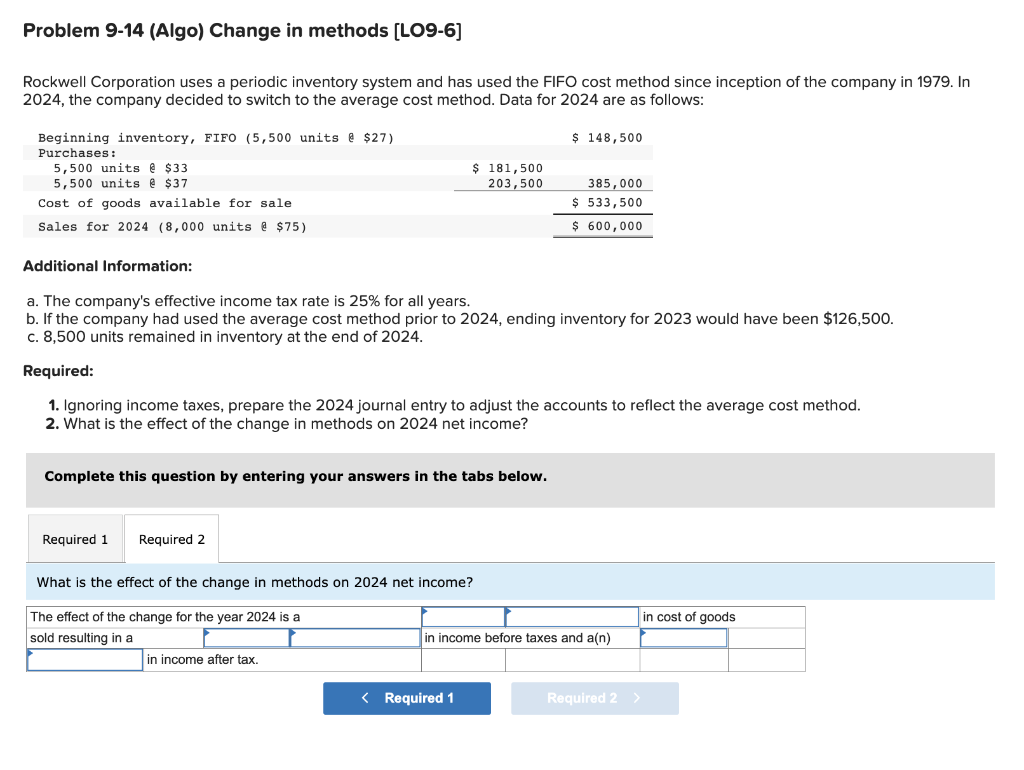The height and width of the screenshot is (770, 1024).
Task: Click the Required 1 navigation button
Action: pos(407,698)
